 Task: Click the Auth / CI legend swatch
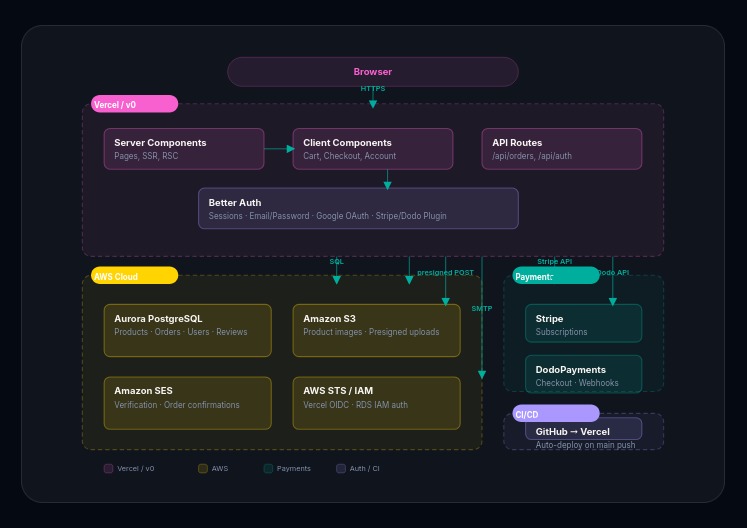(x=341, y=468)
